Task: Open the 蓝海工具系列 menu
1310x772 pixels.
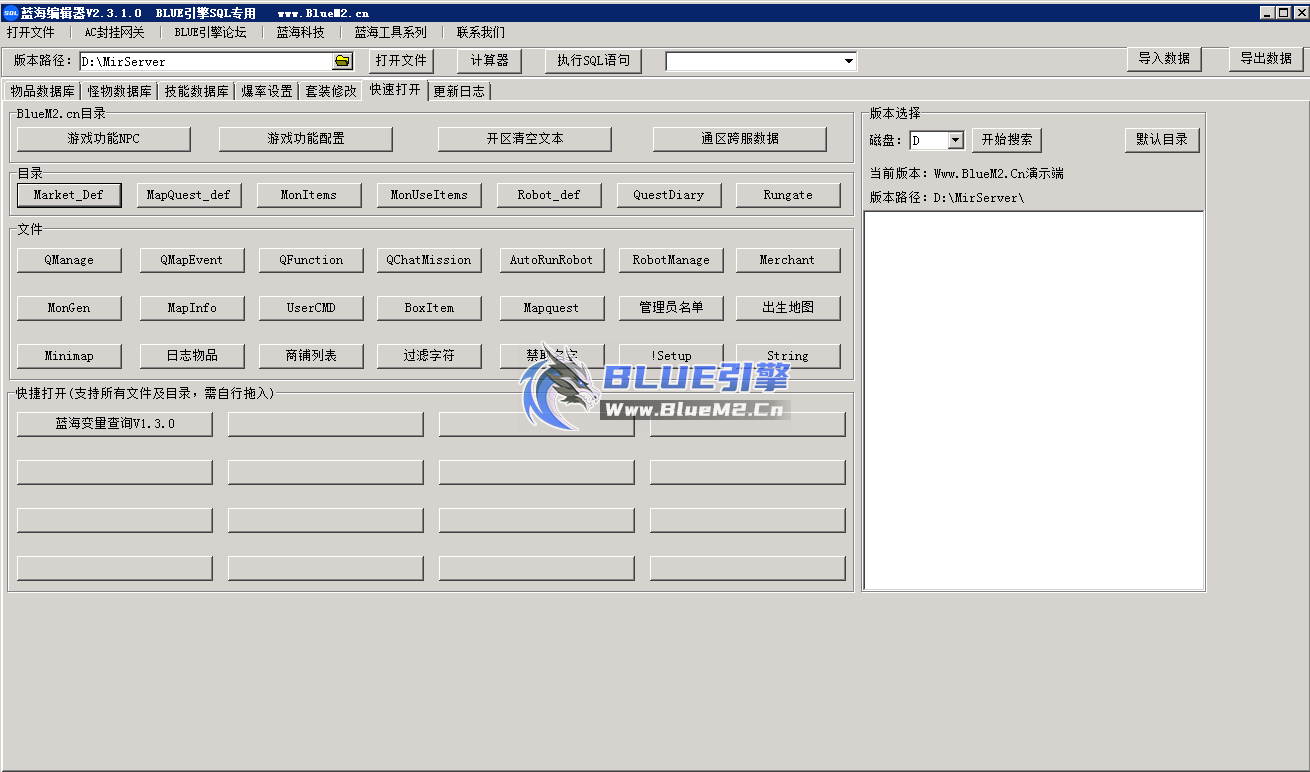Action: [x=390, y=32]
